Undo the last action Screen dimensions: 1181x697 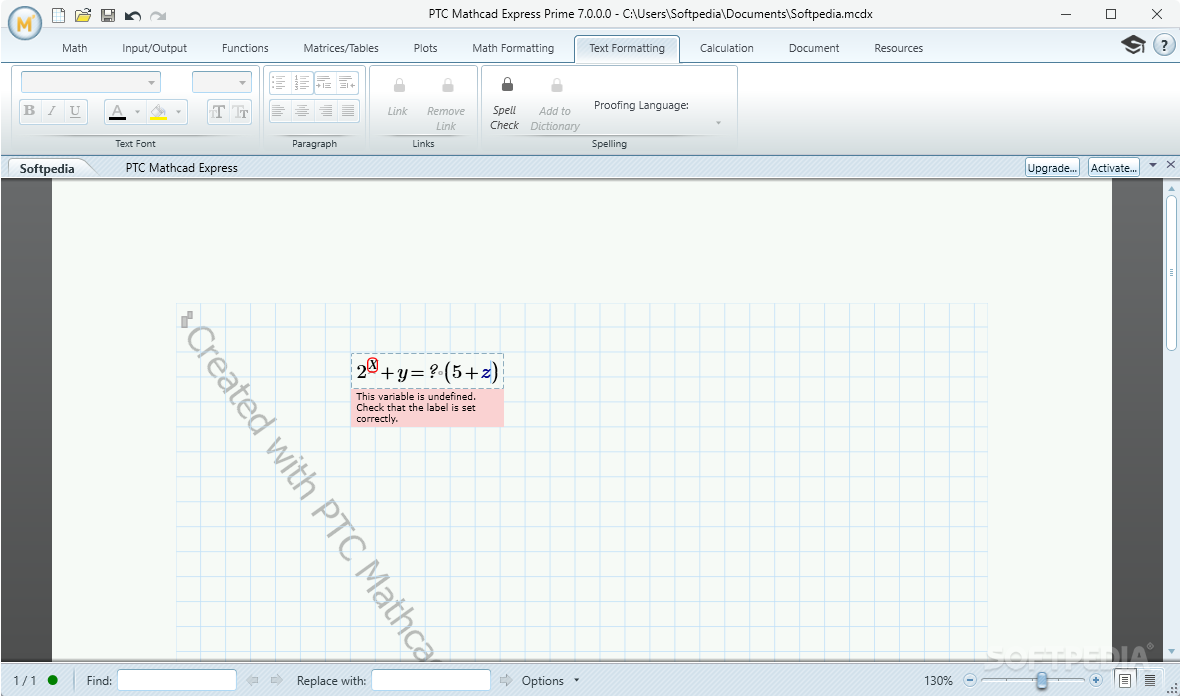point(133,16)
